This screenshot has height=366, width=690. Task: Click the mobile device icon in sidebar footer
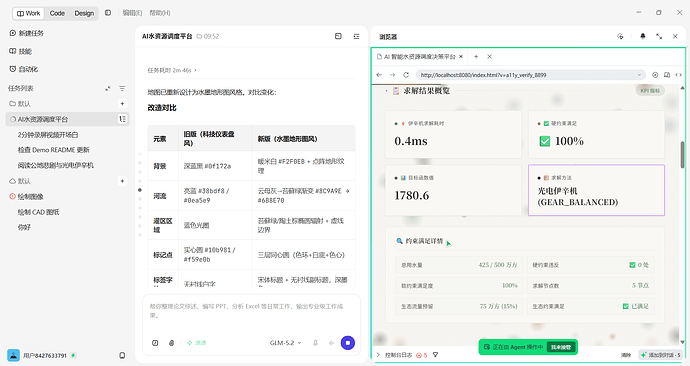coord(122,355)
